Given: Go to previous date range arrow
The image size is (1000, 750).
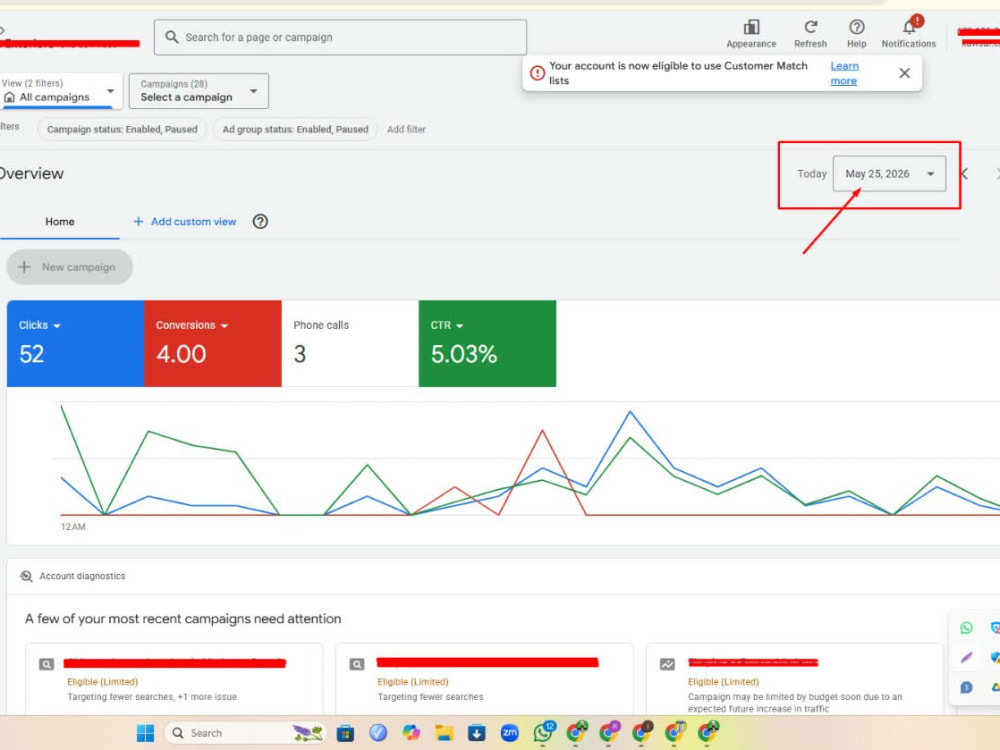Looking at the screenshot, I should click(965, 173).
